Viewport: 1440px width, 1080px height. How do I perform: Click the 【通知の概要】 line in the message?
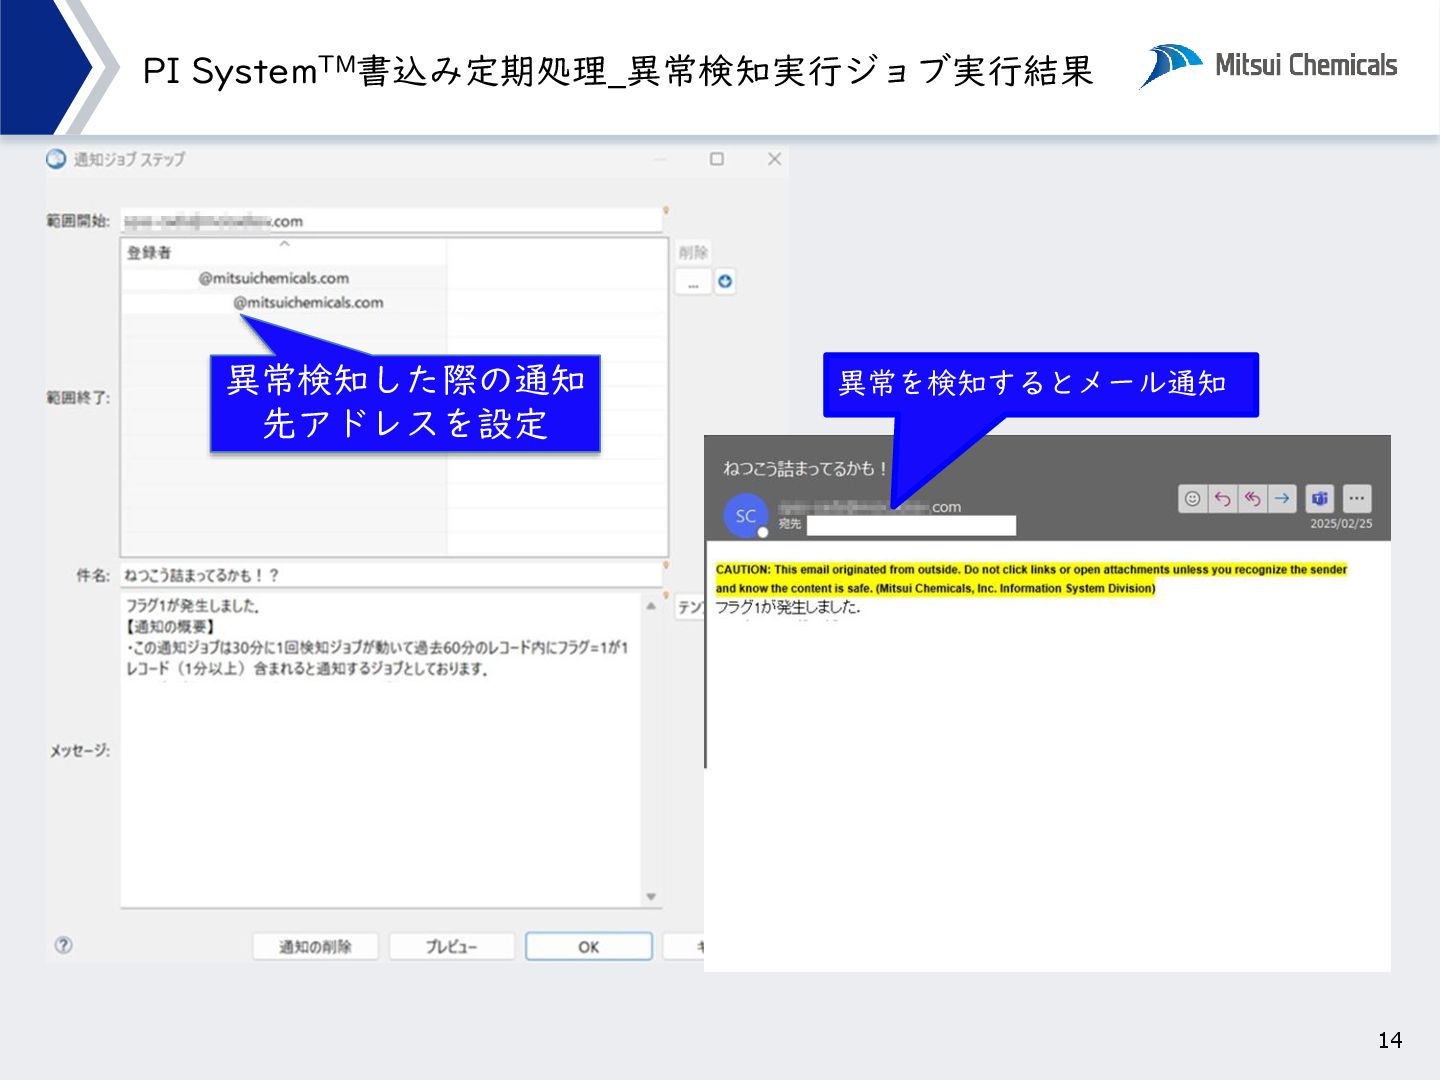[x=170, y=626]
